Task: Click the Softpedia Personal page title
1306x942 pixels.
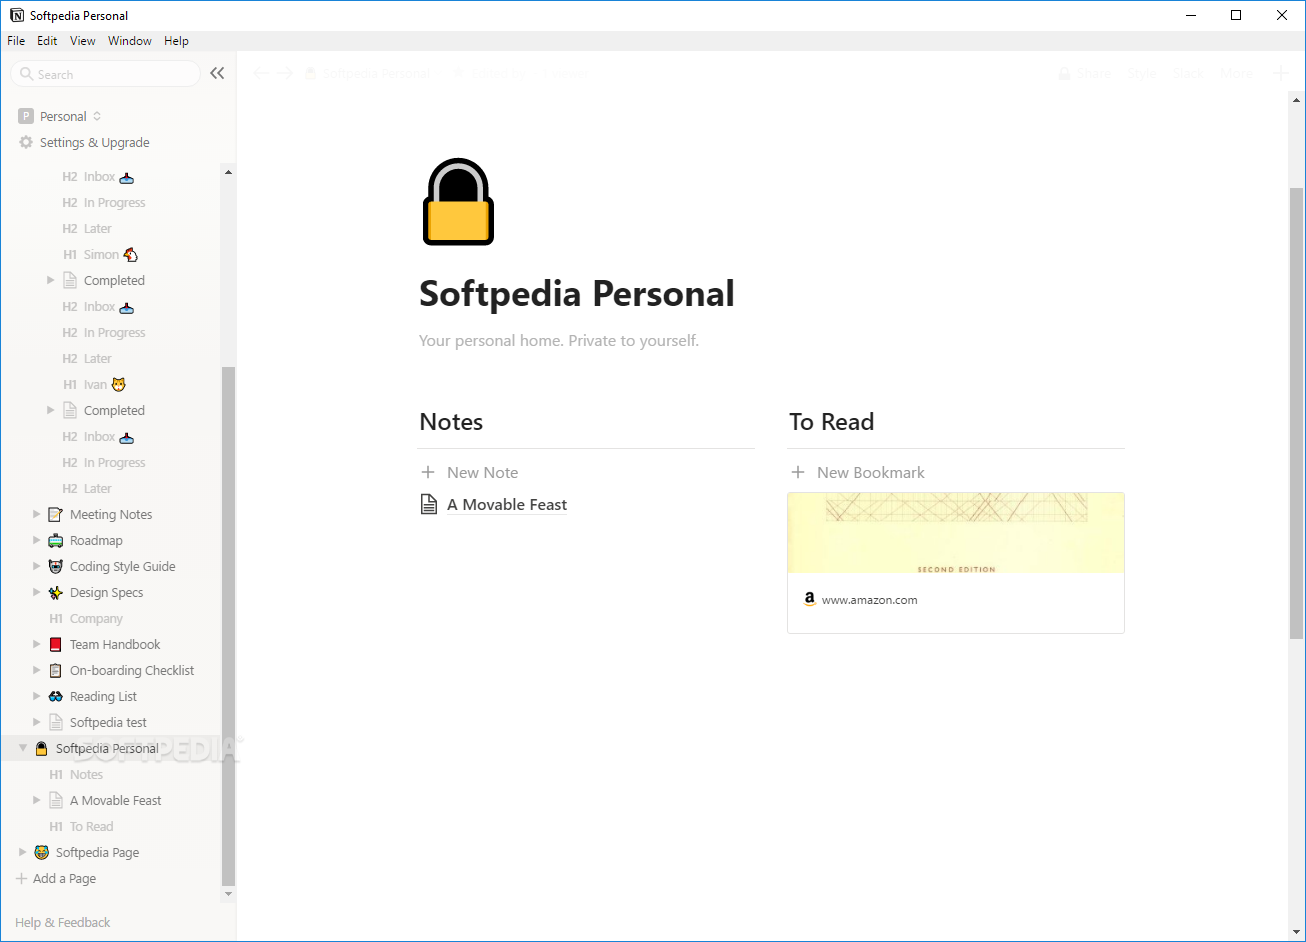Action: pyautogui.click(x=577, y=293)
